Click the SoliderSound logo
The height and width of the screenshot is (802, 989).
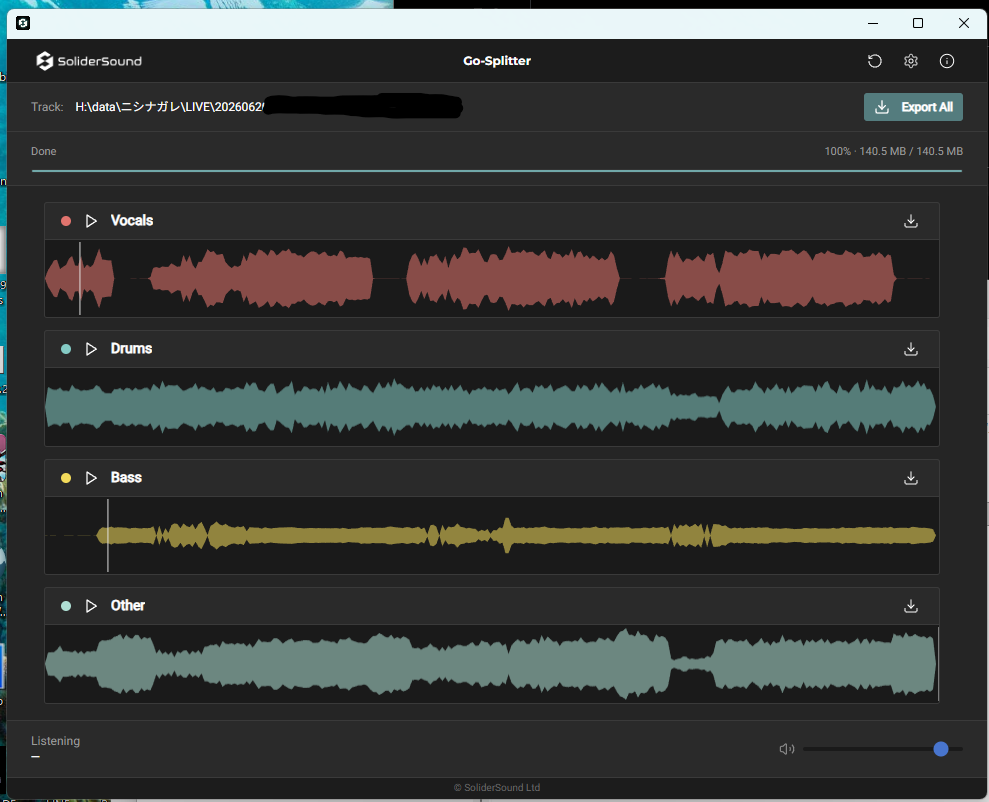(89, 61)
